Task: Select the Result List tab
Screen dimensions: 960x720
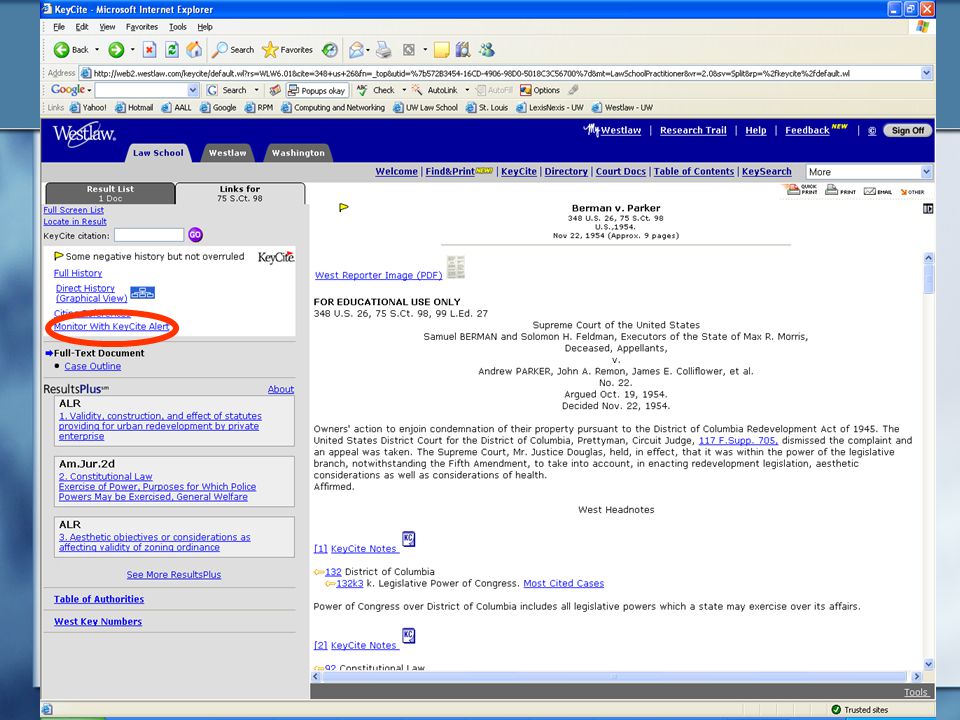Action: coord(110,193)
